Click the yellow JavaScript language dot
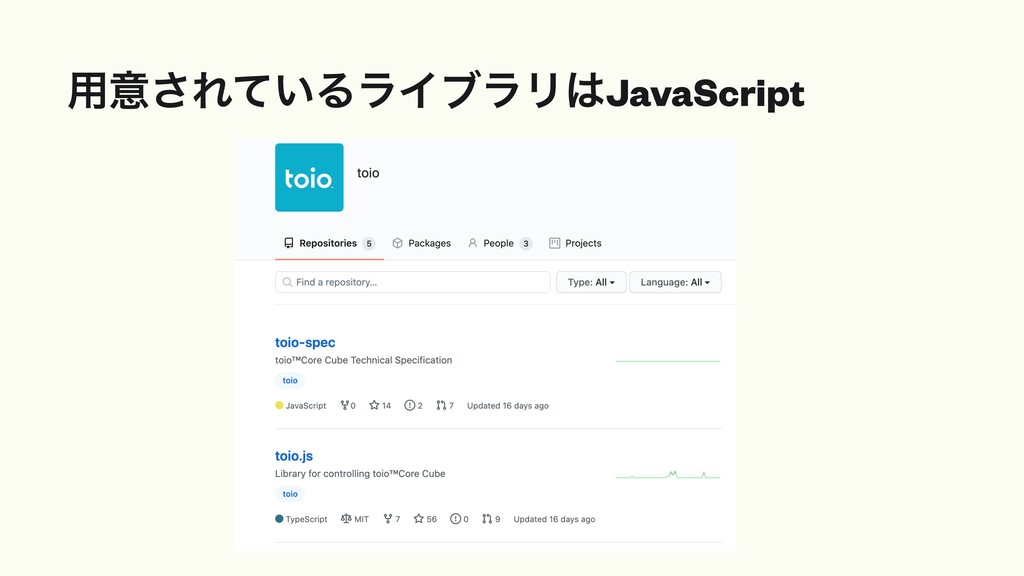1024x576 pixels. pos(279,406)
